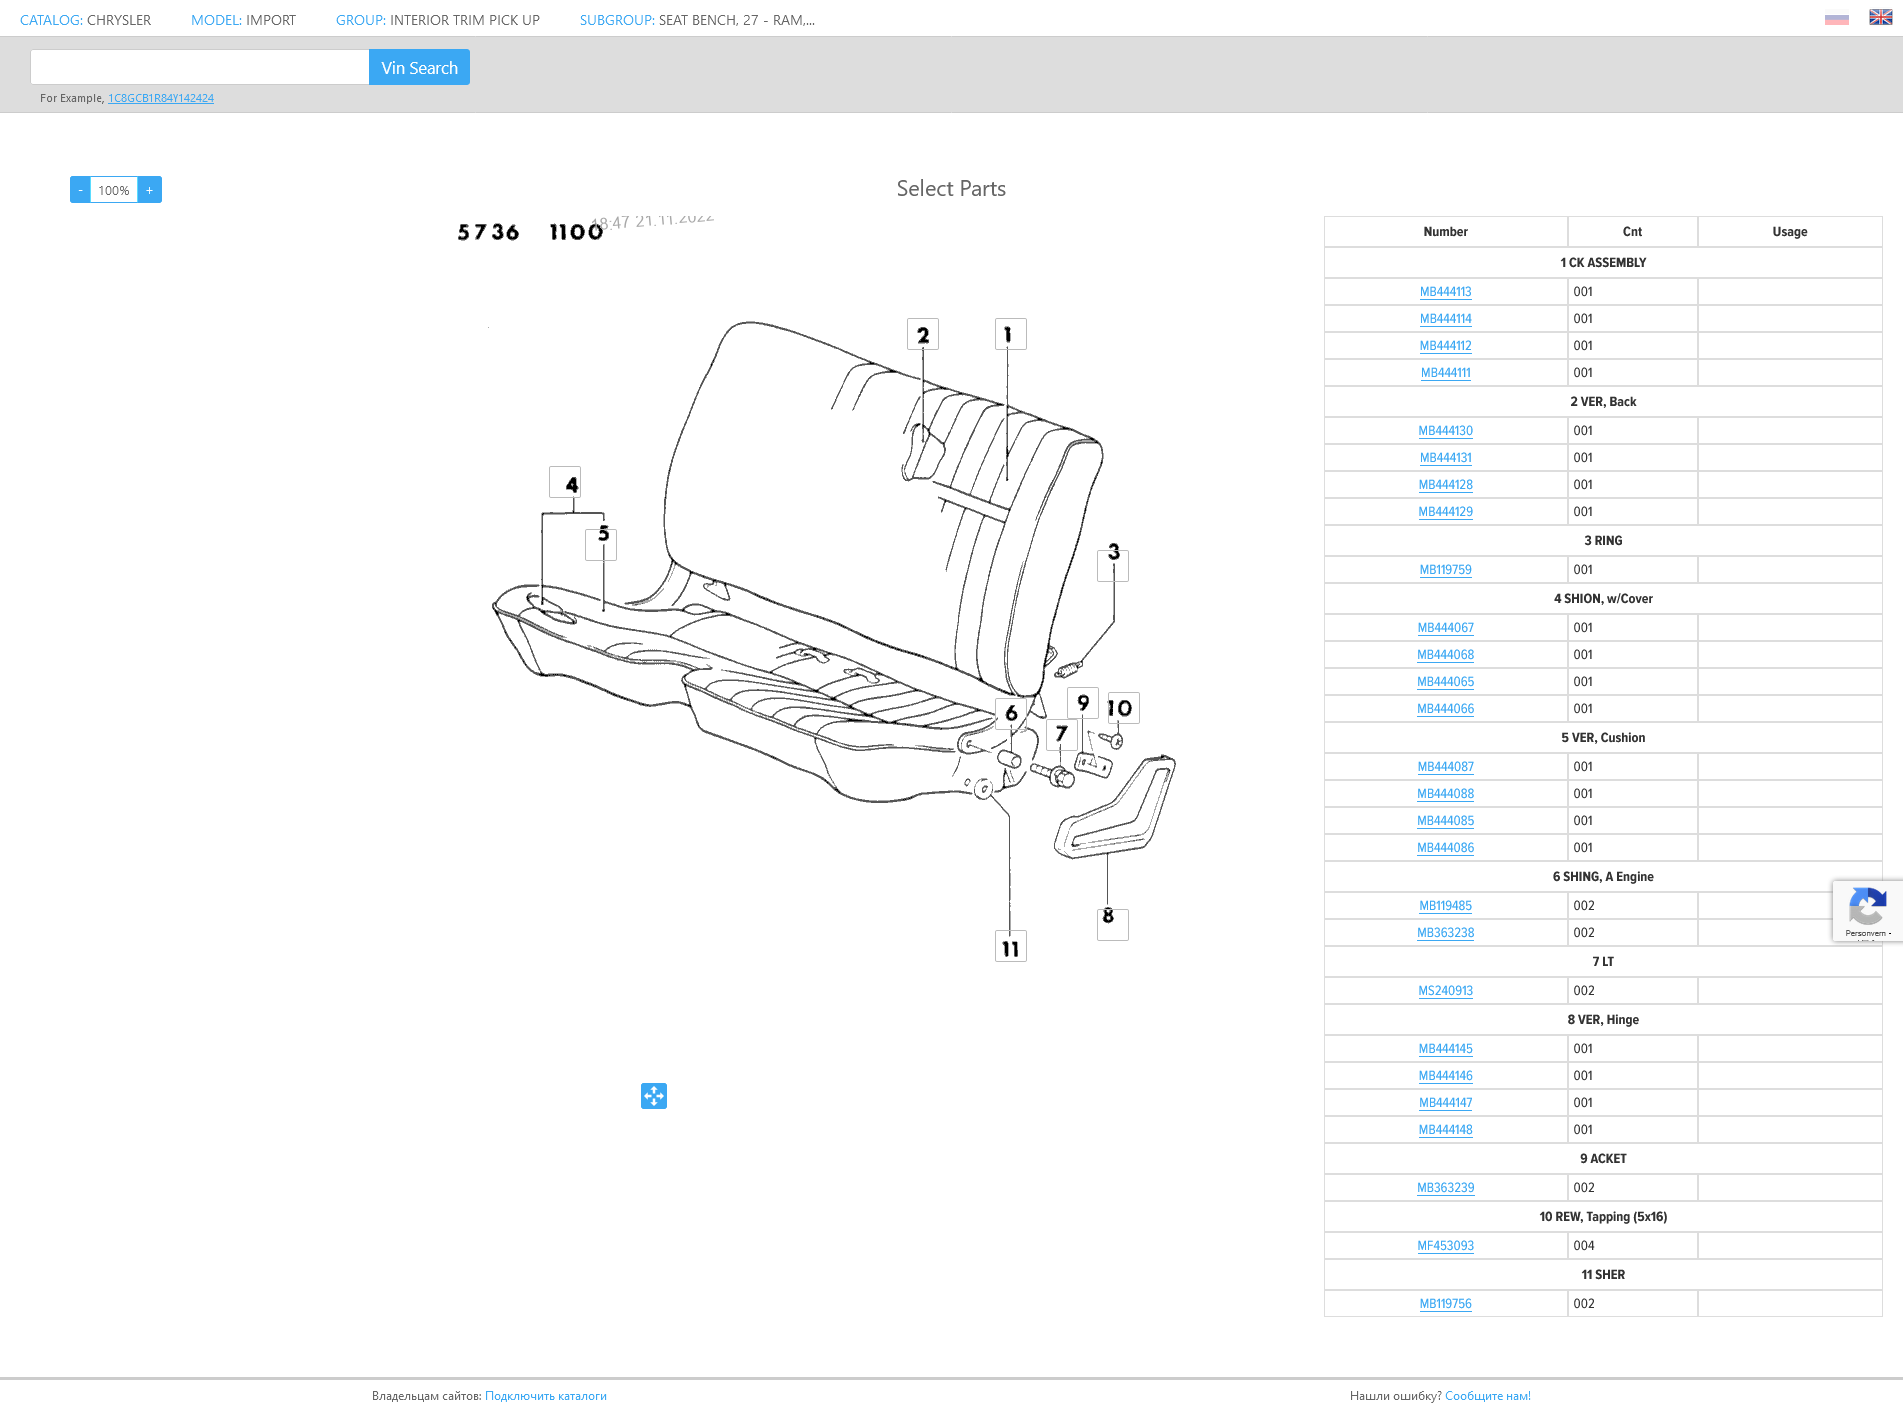Select callout number 11 on the diagram
Screen dimensions: 1903x1413
pyautogui.click(x=1010, y=947)
